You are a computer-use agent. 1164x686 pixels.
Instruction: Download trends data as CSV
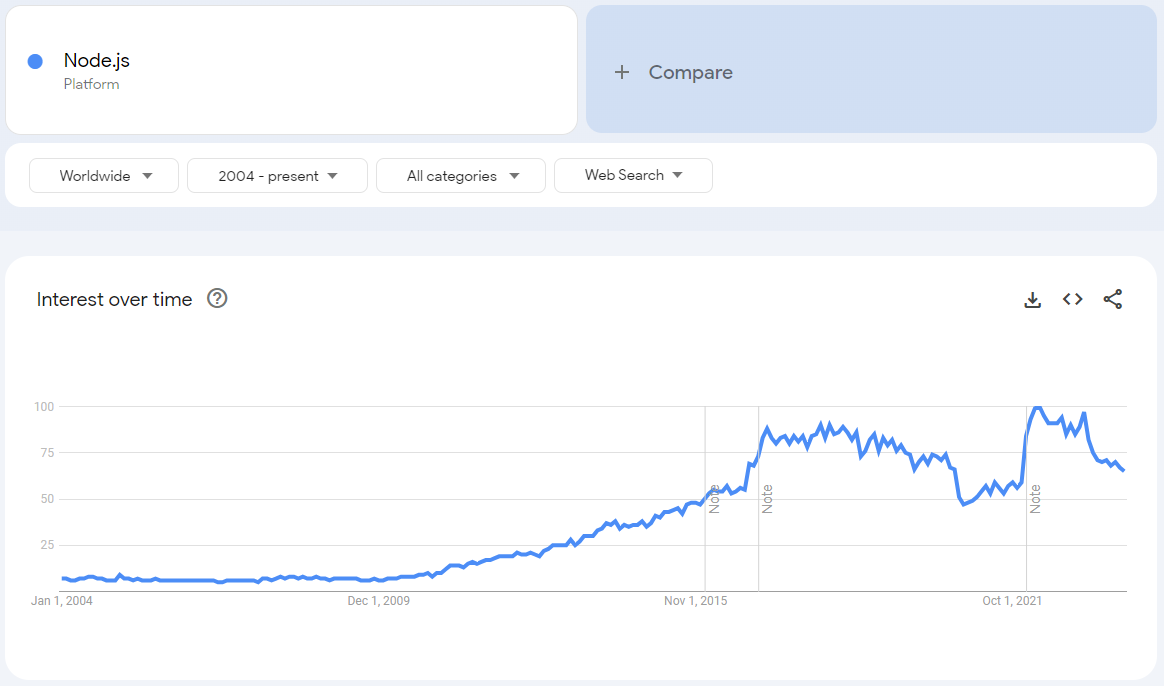click(1032, 298)
